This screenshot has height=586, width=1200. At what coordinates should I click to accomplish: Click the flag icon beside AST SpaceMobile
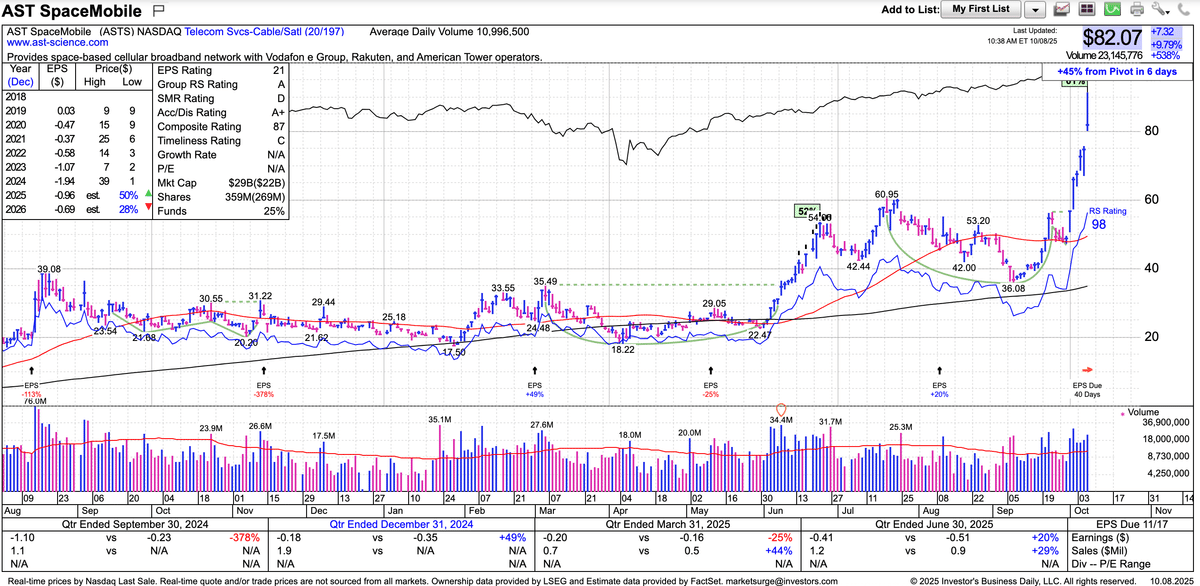pos(158,12)
